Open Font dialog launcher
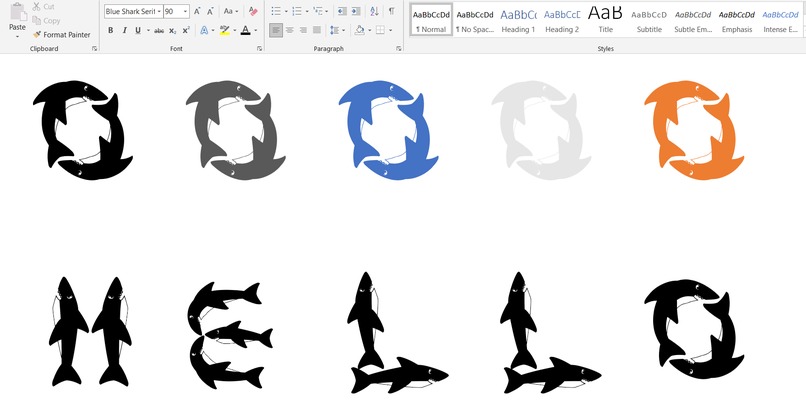This screenshot has height=404, width=806. (260, 49)
